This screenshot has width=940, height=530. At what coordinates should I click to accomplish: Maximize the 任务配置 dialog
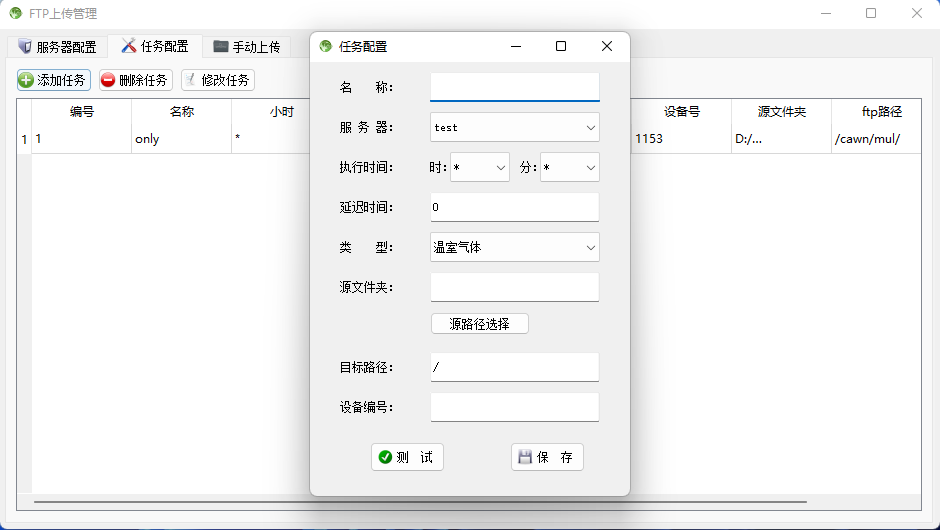(x=561, y=46)
